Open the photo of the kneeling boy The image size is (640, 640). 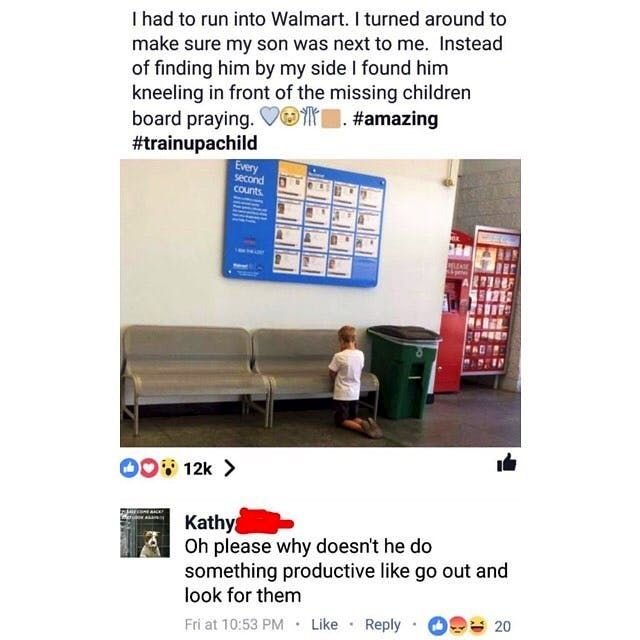pos(320,303)
